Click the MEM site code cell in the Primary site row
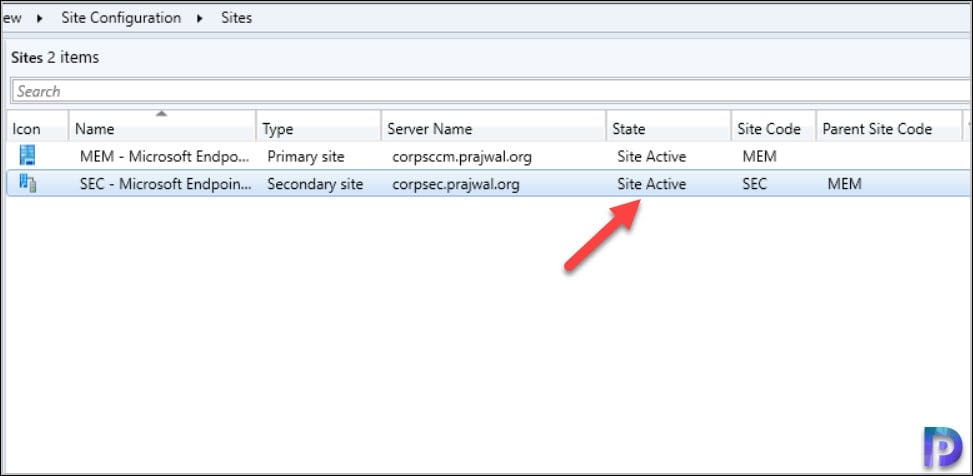This screenshot has width=973, height=476. (x=760, y=157)
